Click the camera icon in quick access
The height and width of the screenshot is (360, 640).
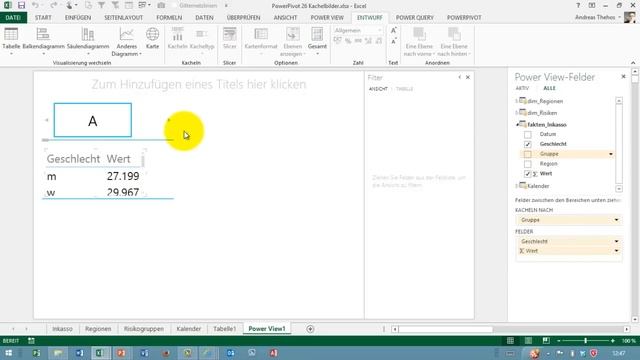coord(161,6)
